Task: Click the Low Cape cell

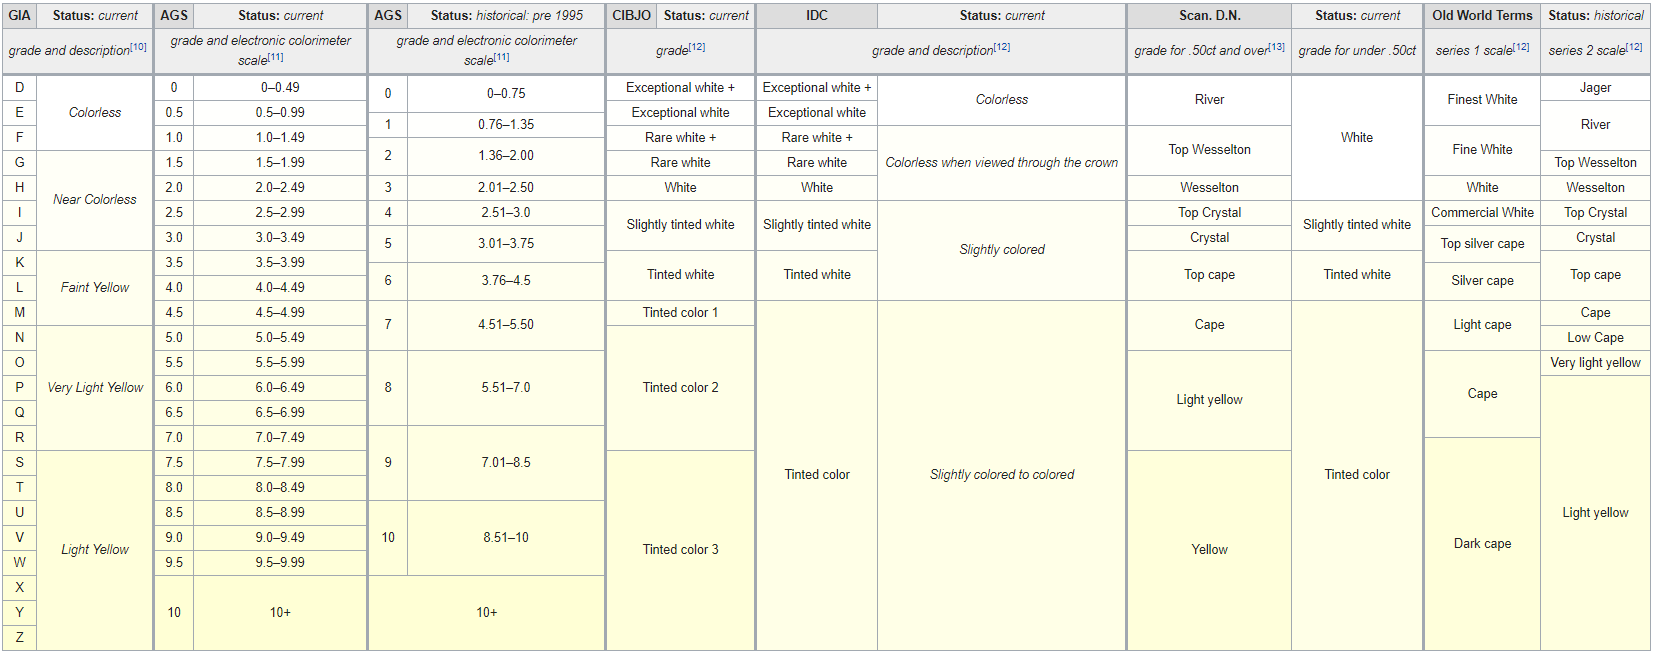Action: 1595,338
